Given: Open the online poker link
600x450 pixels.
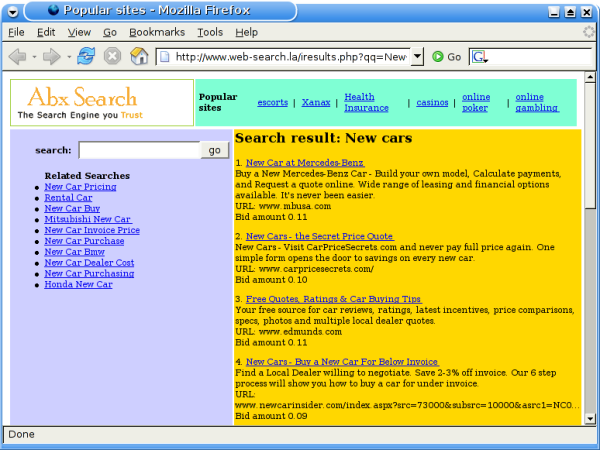Looking at the screenshot, I should 476,103.
